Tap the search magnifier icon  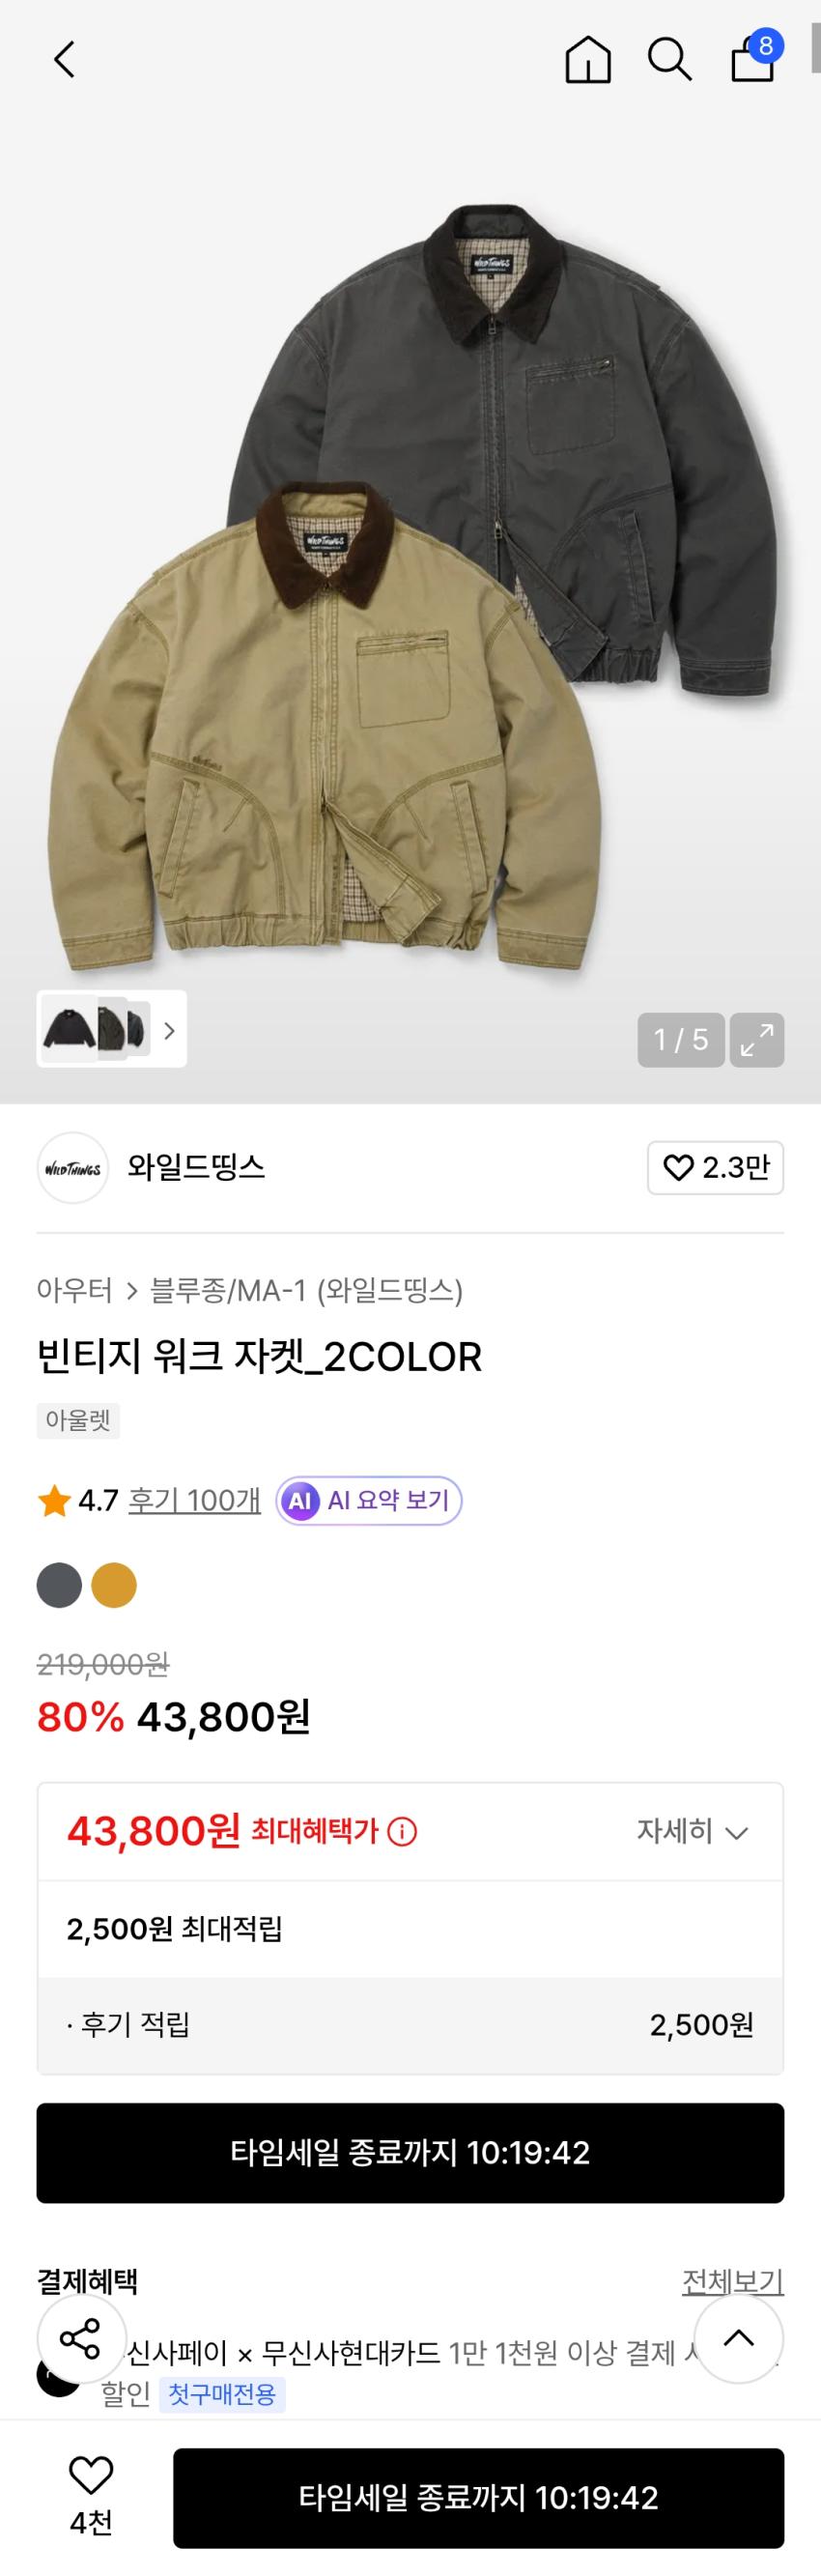point(669,60)
